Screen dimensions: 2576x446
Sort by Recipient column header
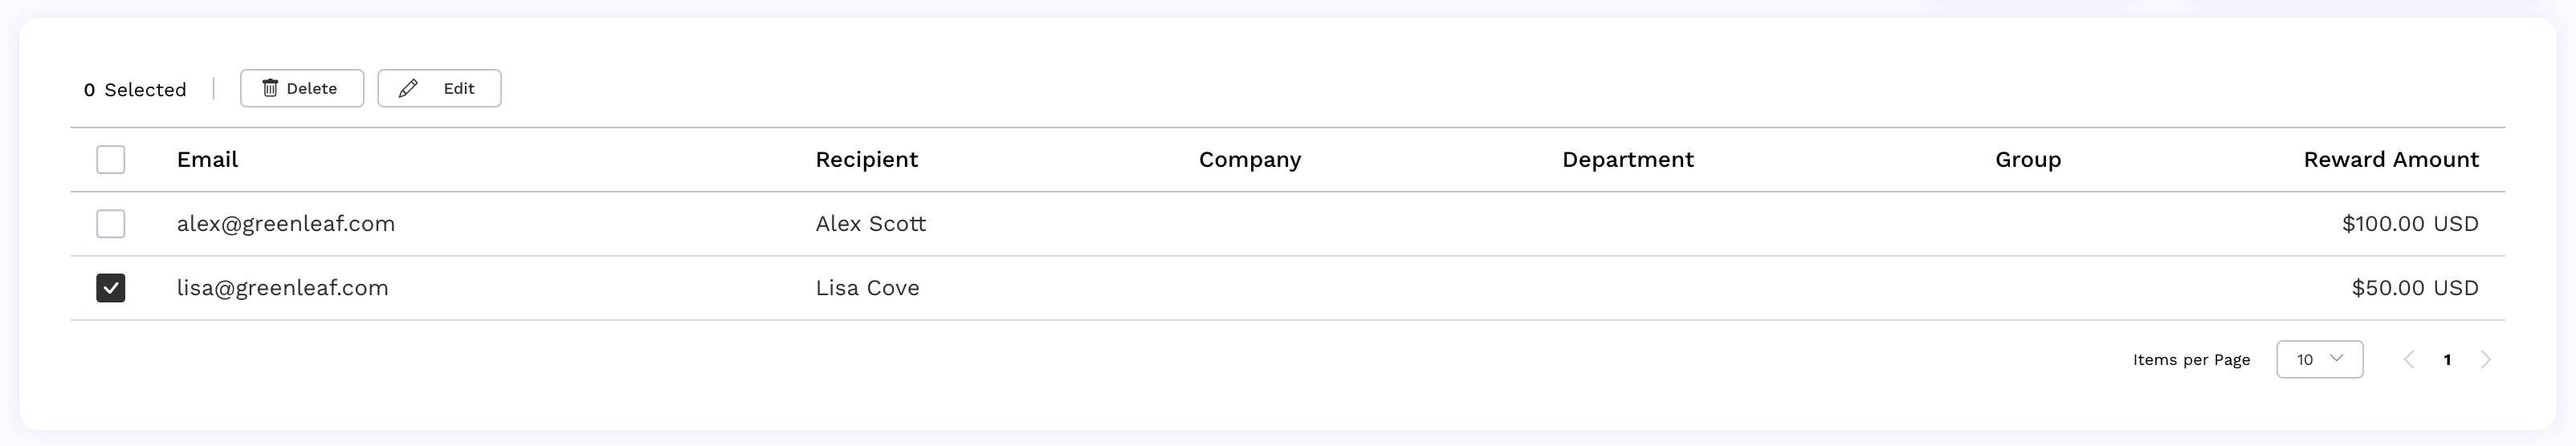pyautogui.click(x=866, y=159)
